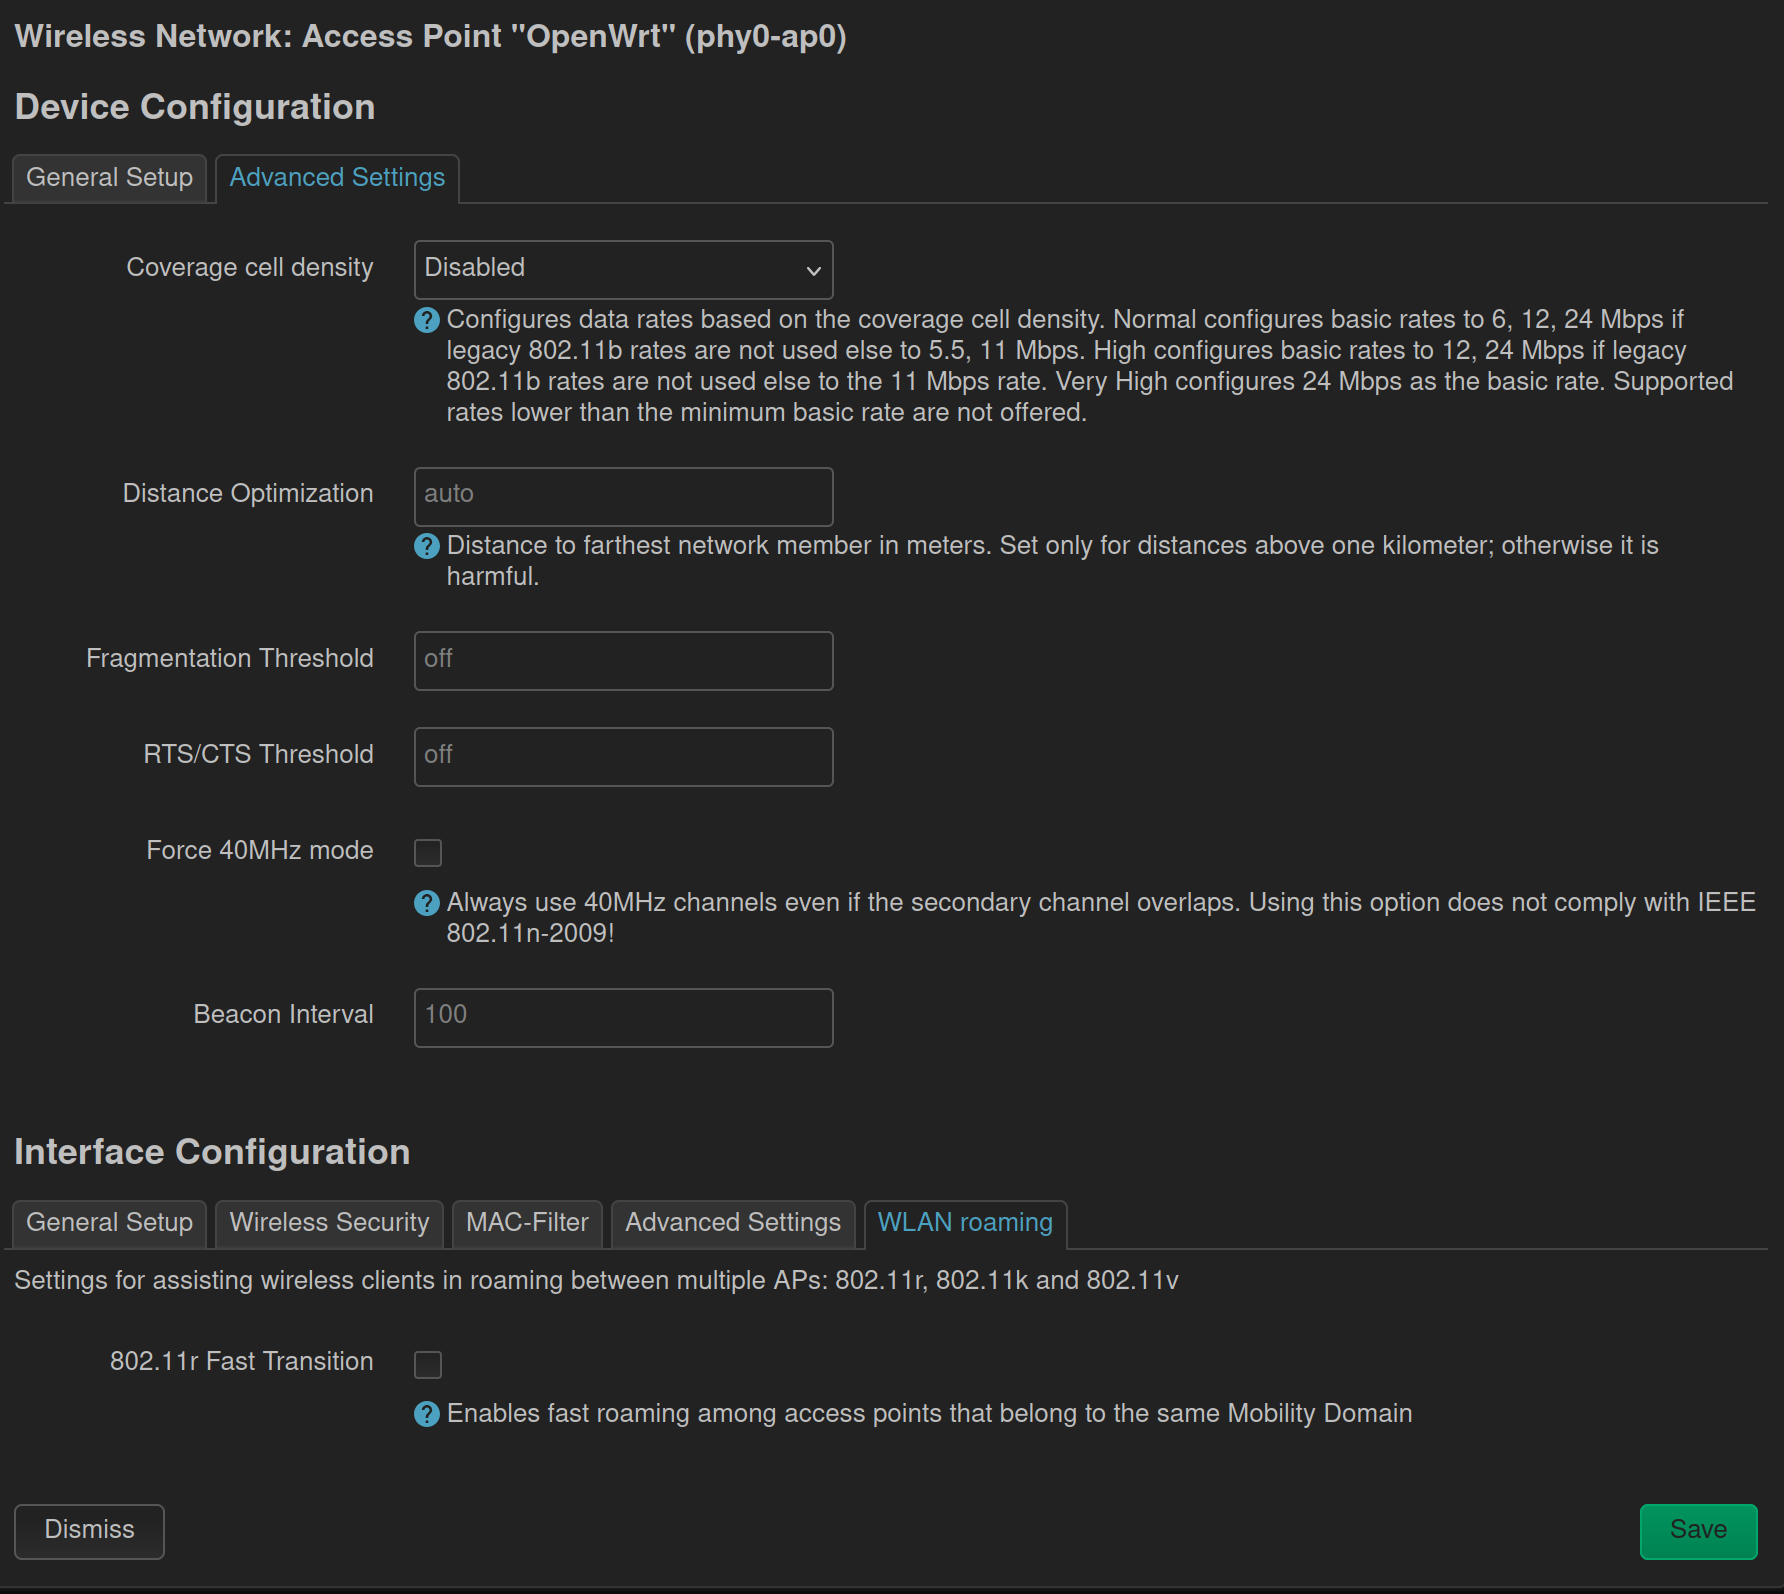Switch to Device Configuration General Setup tab
Screen dimensions: 1784x1594
[x=109, y=178]
